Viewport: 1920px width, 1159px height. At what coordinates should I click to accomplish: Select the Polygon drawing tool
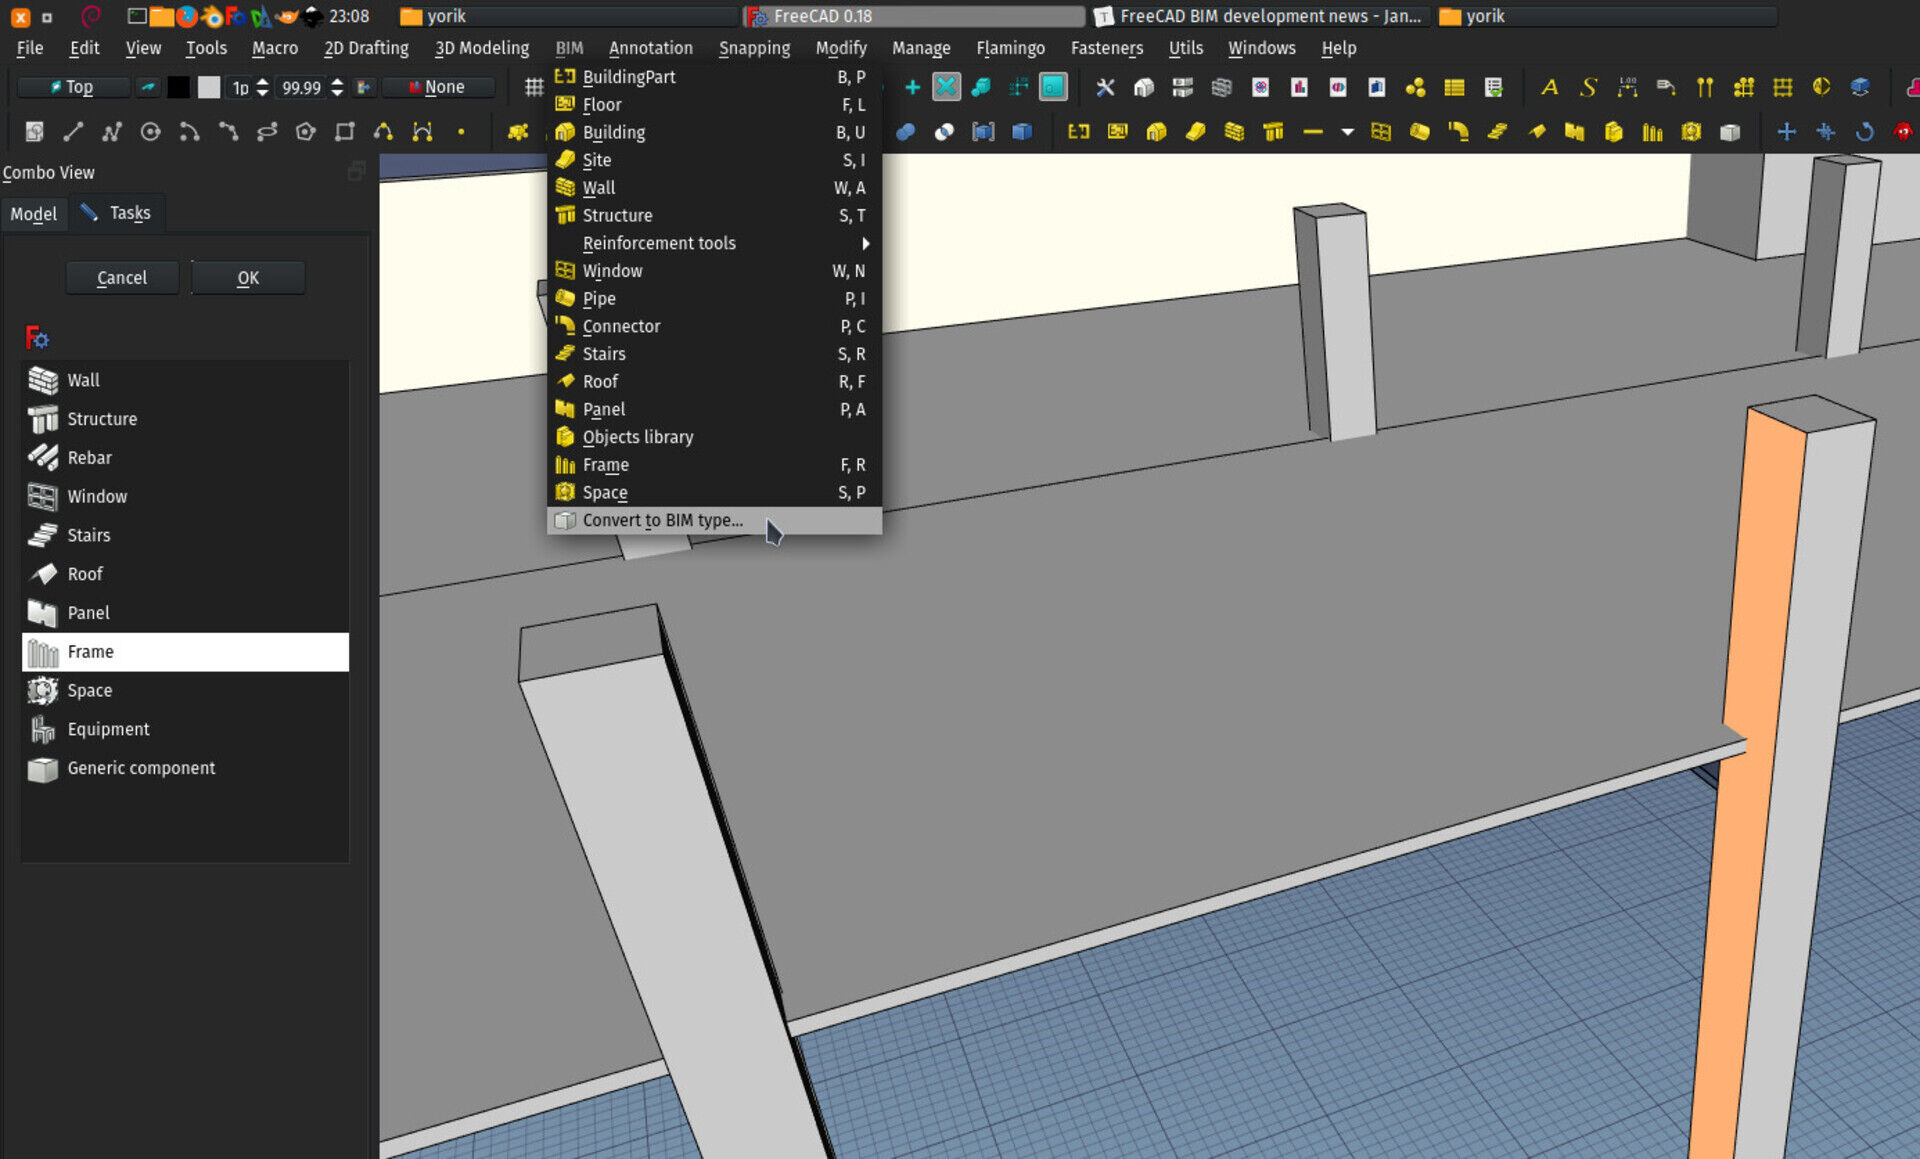pos(305,131)
